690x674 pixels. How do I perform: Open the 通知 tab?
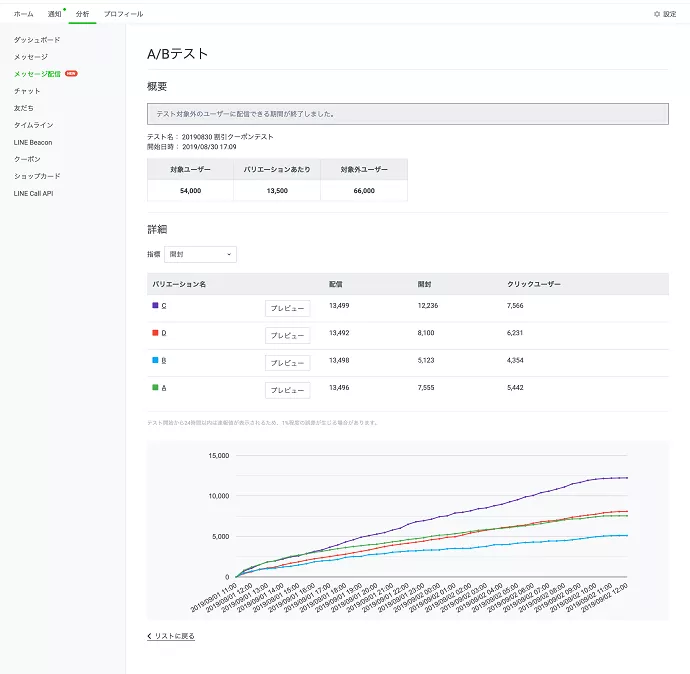tap(54, 14)
